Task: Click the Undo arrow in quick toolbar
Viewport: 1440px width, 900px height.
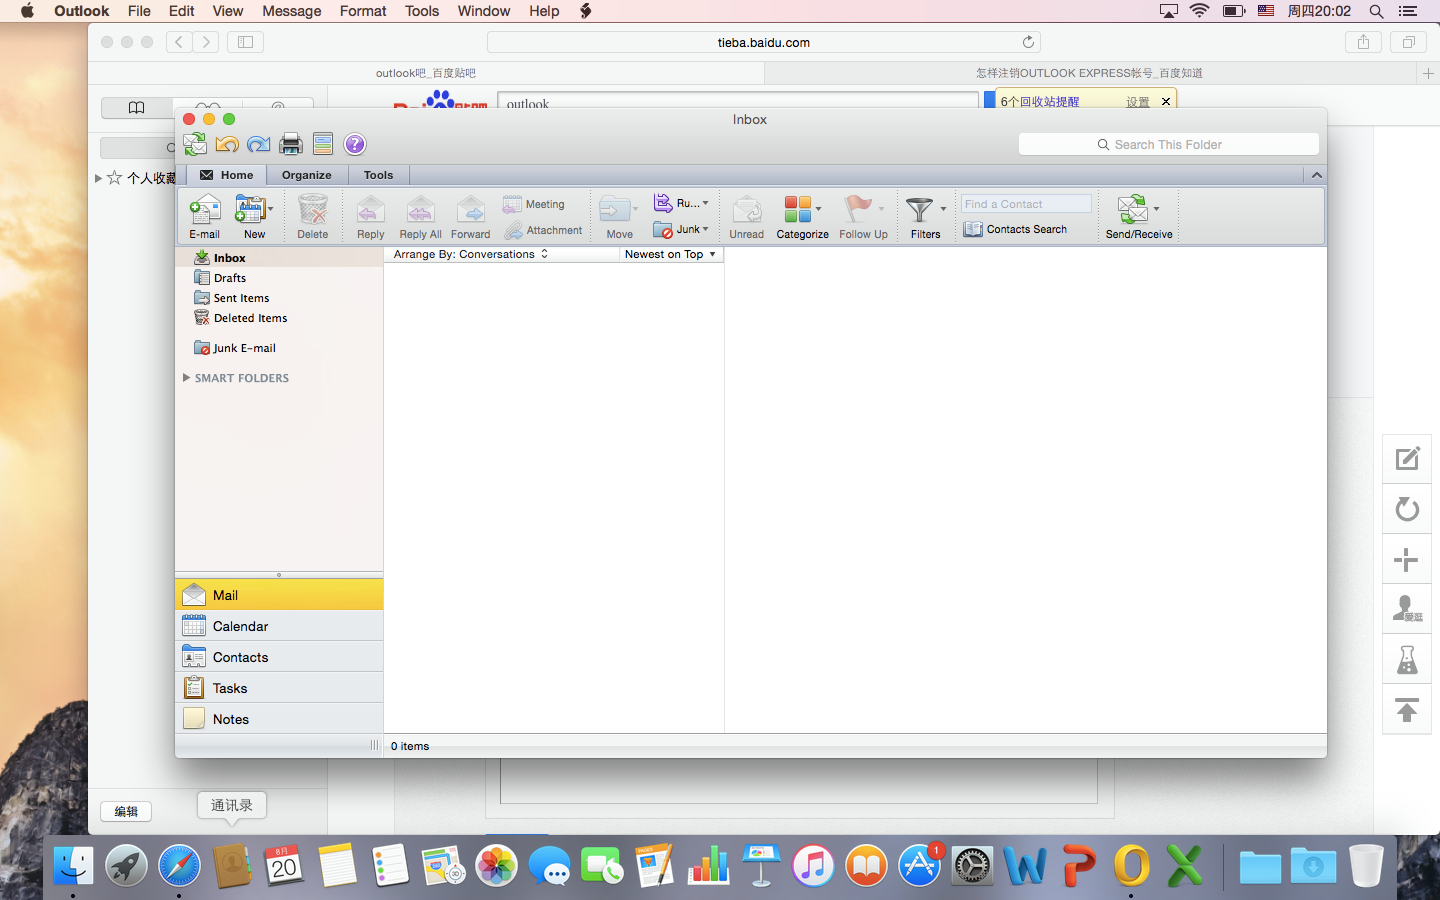Action: 227,144
